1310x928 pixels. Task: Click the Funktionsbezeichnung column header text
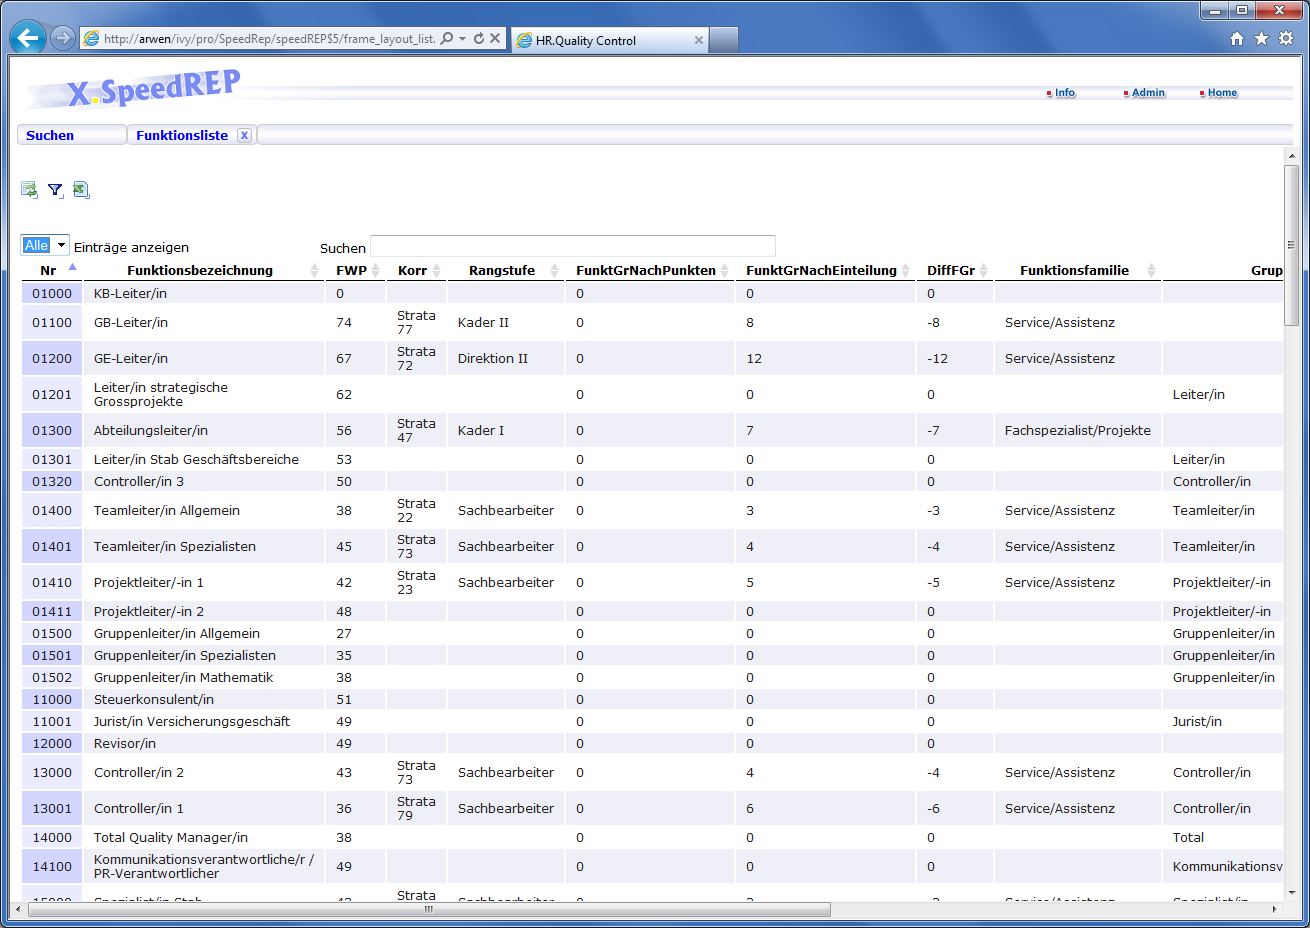click(200, 270)
